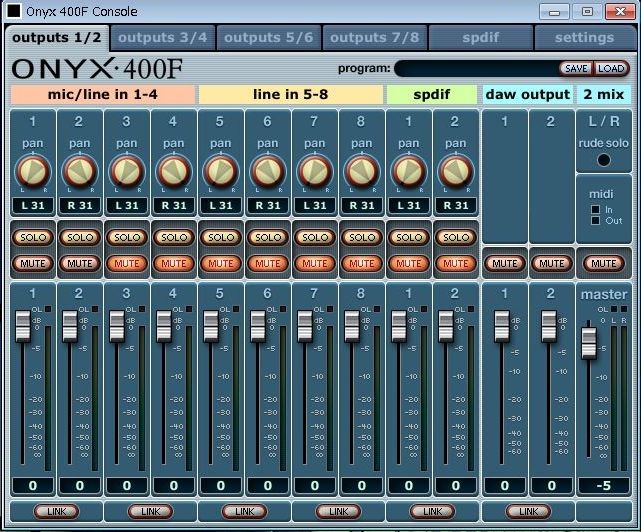Mute the 2 mix master
This screenshot has width=641, height=532.
[x=604, y=263]
